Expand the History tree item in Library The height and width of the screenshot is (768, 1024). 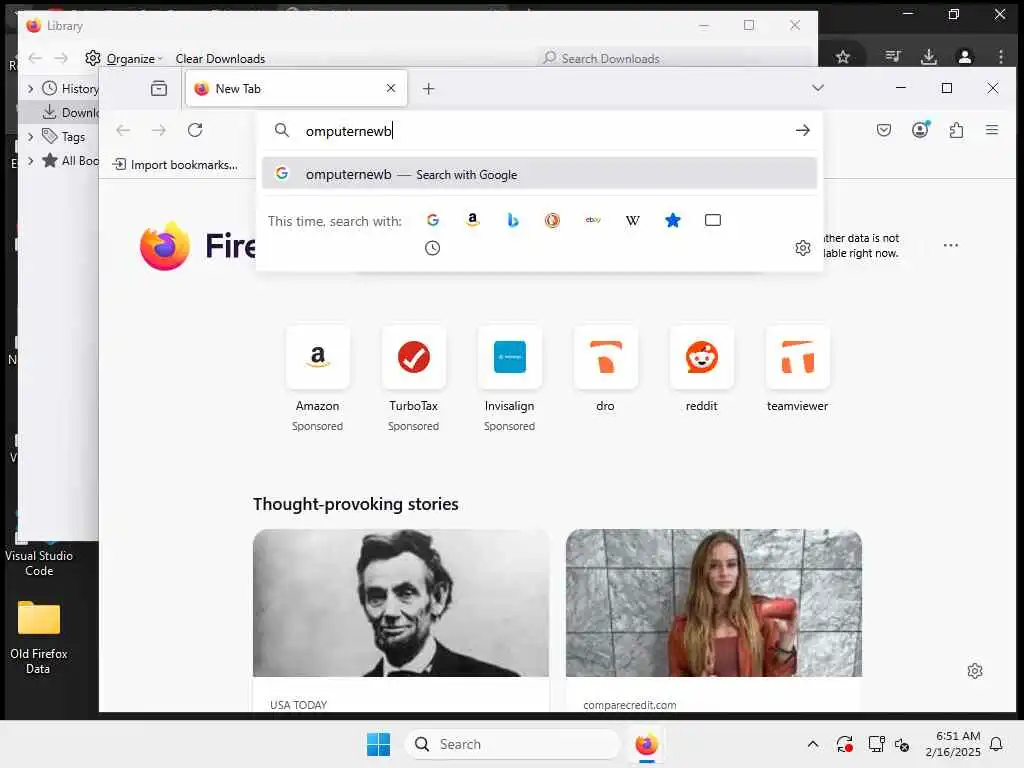[30, 88]
